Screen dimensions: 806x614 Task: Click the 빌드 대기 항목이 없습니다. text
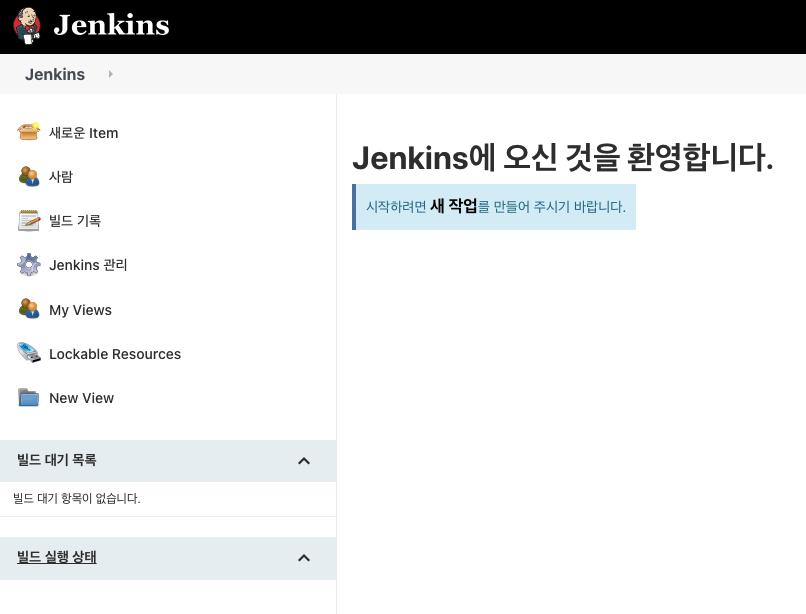77,498
